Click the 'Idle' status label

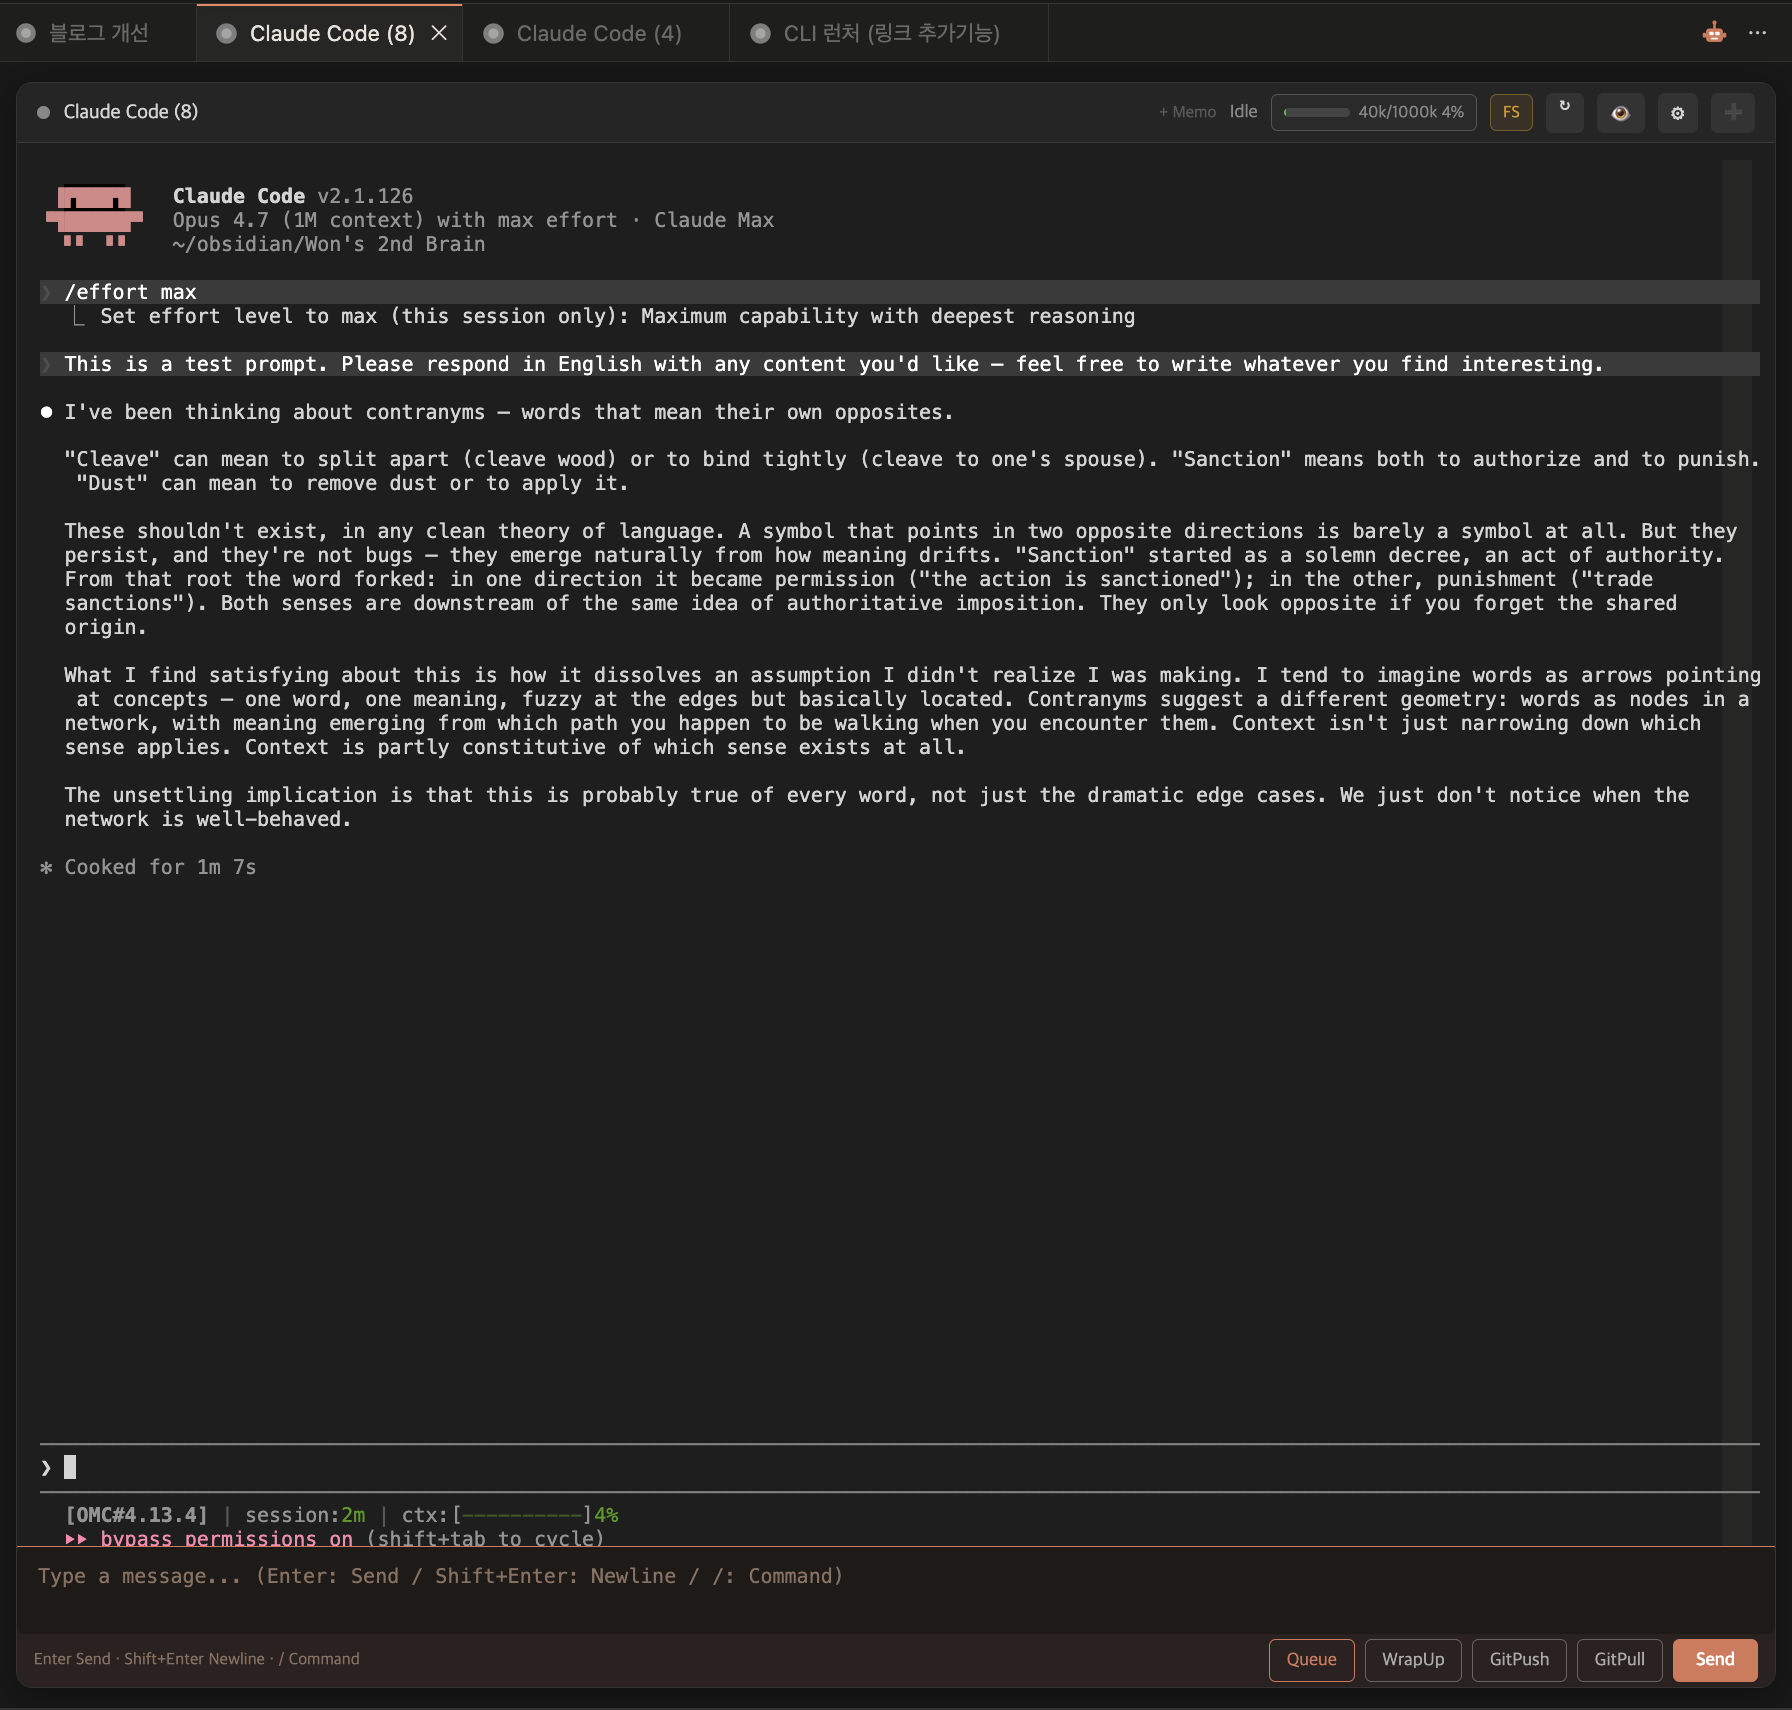[x=1243, y=112]
